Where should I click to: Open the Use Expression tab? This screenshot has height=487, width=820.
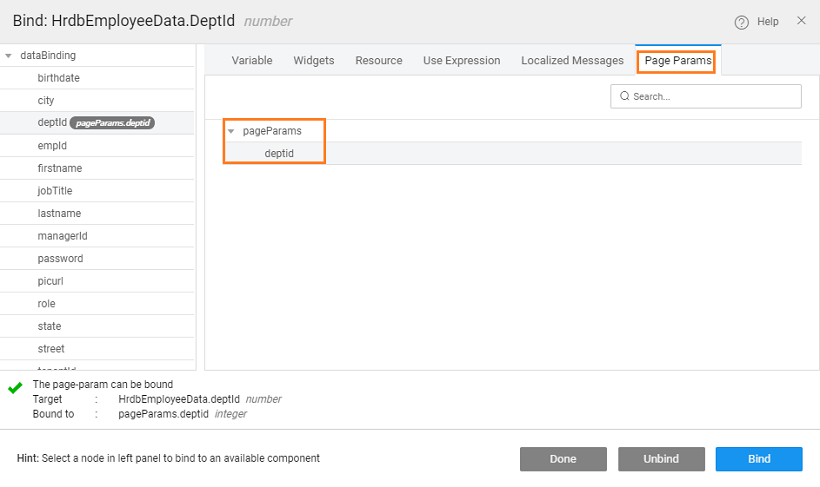coord(461,61)
